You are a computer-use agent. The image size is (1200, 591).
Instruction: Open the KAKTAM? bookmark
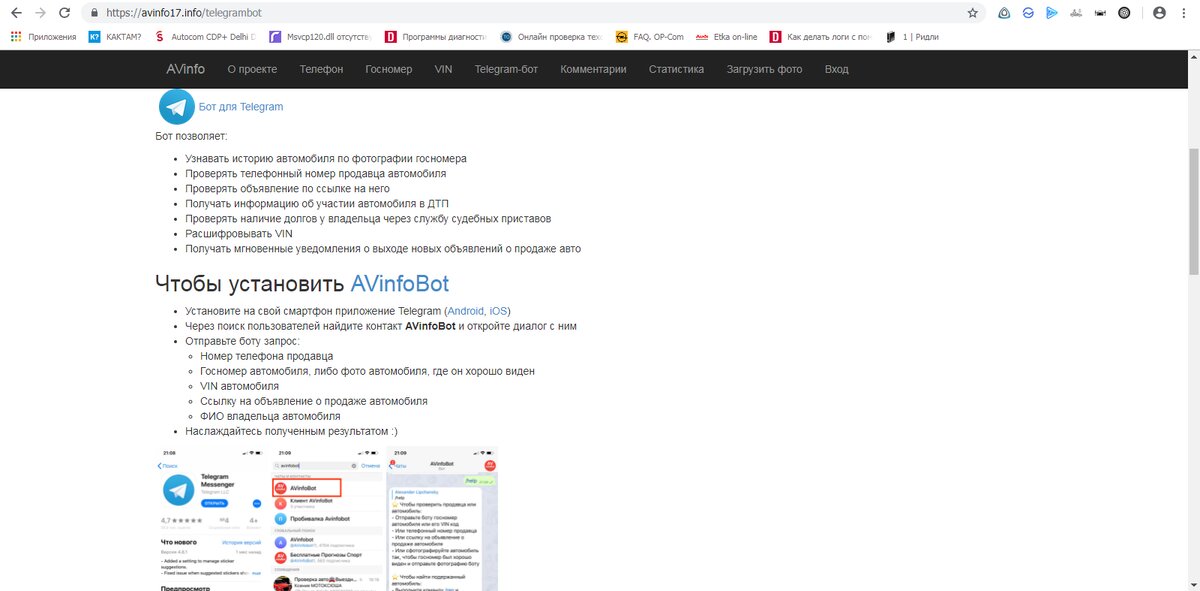click(x=115, y=37)
